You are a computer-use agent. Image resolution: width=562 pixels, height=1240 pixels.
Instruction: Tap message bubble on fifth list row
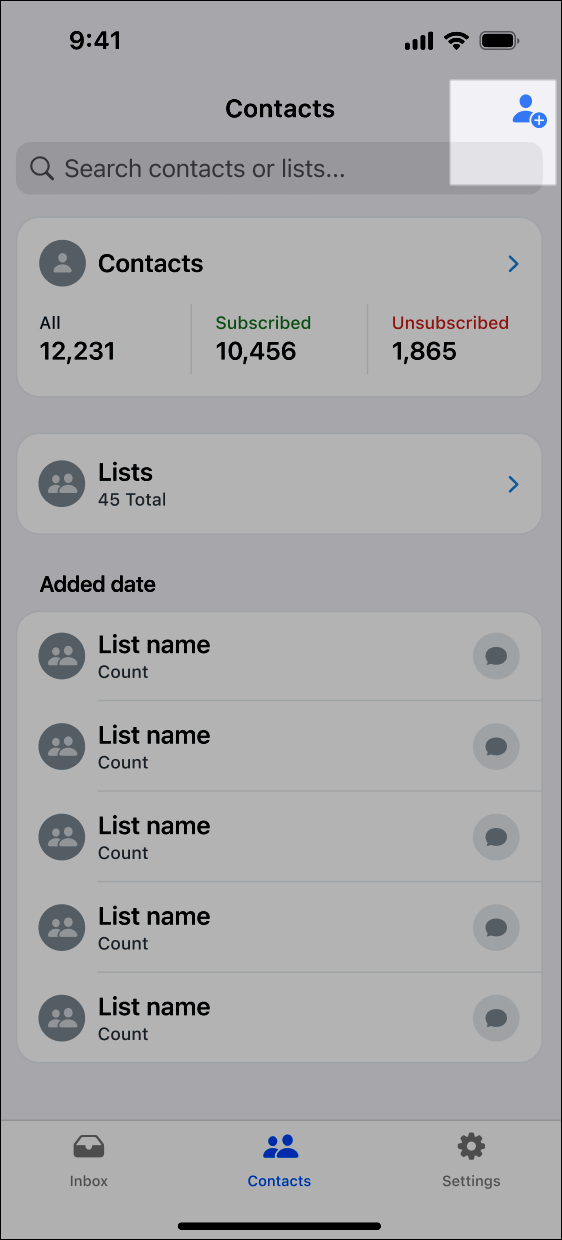click(496, 1019)
